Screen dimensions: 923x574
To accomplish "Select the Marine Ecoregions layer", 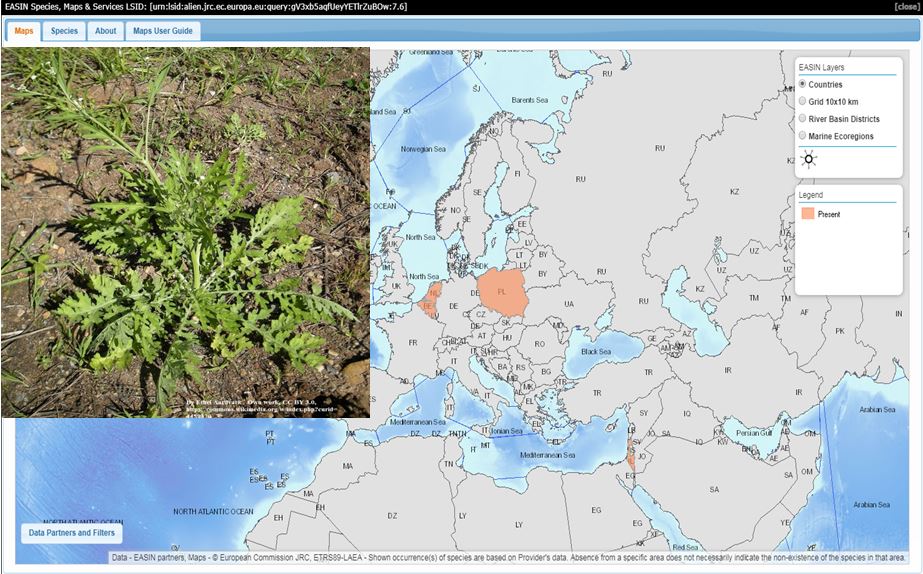I will tap(802, 135).
